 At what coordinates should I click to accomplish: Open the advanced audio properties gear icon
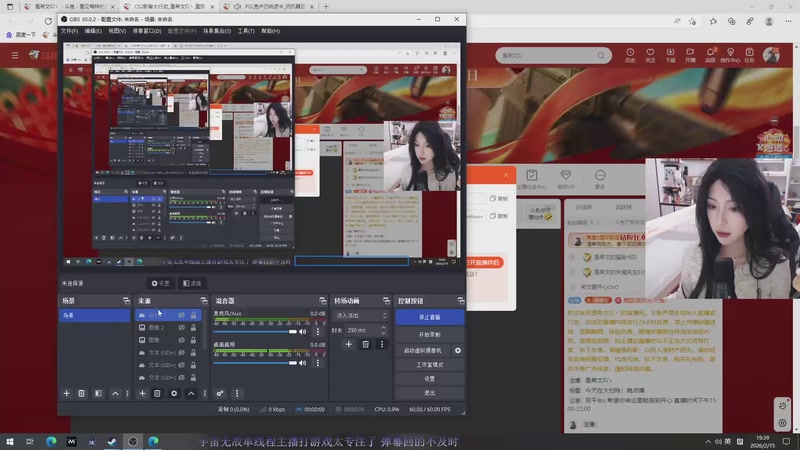coord(220,393)
